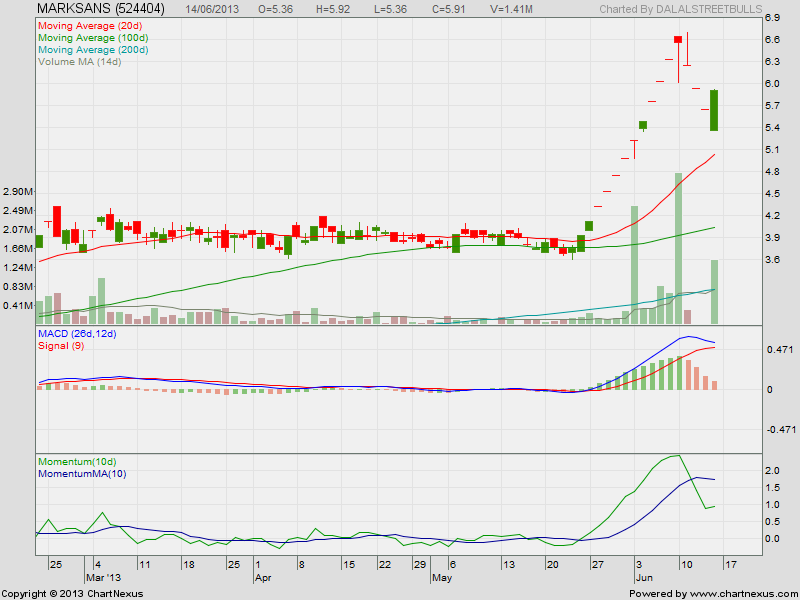Viewport: 800px width, 600px height.
Task: Click the red candlestick body near 6.6
Action: click(x=678, y=39)
